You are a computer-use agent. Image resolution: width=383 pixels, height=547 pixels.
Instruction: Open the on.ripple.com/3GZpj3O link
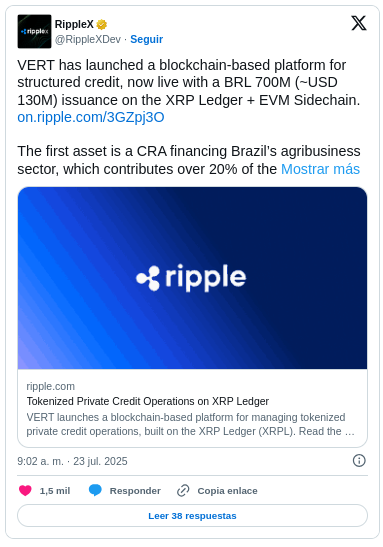[91, 117]
